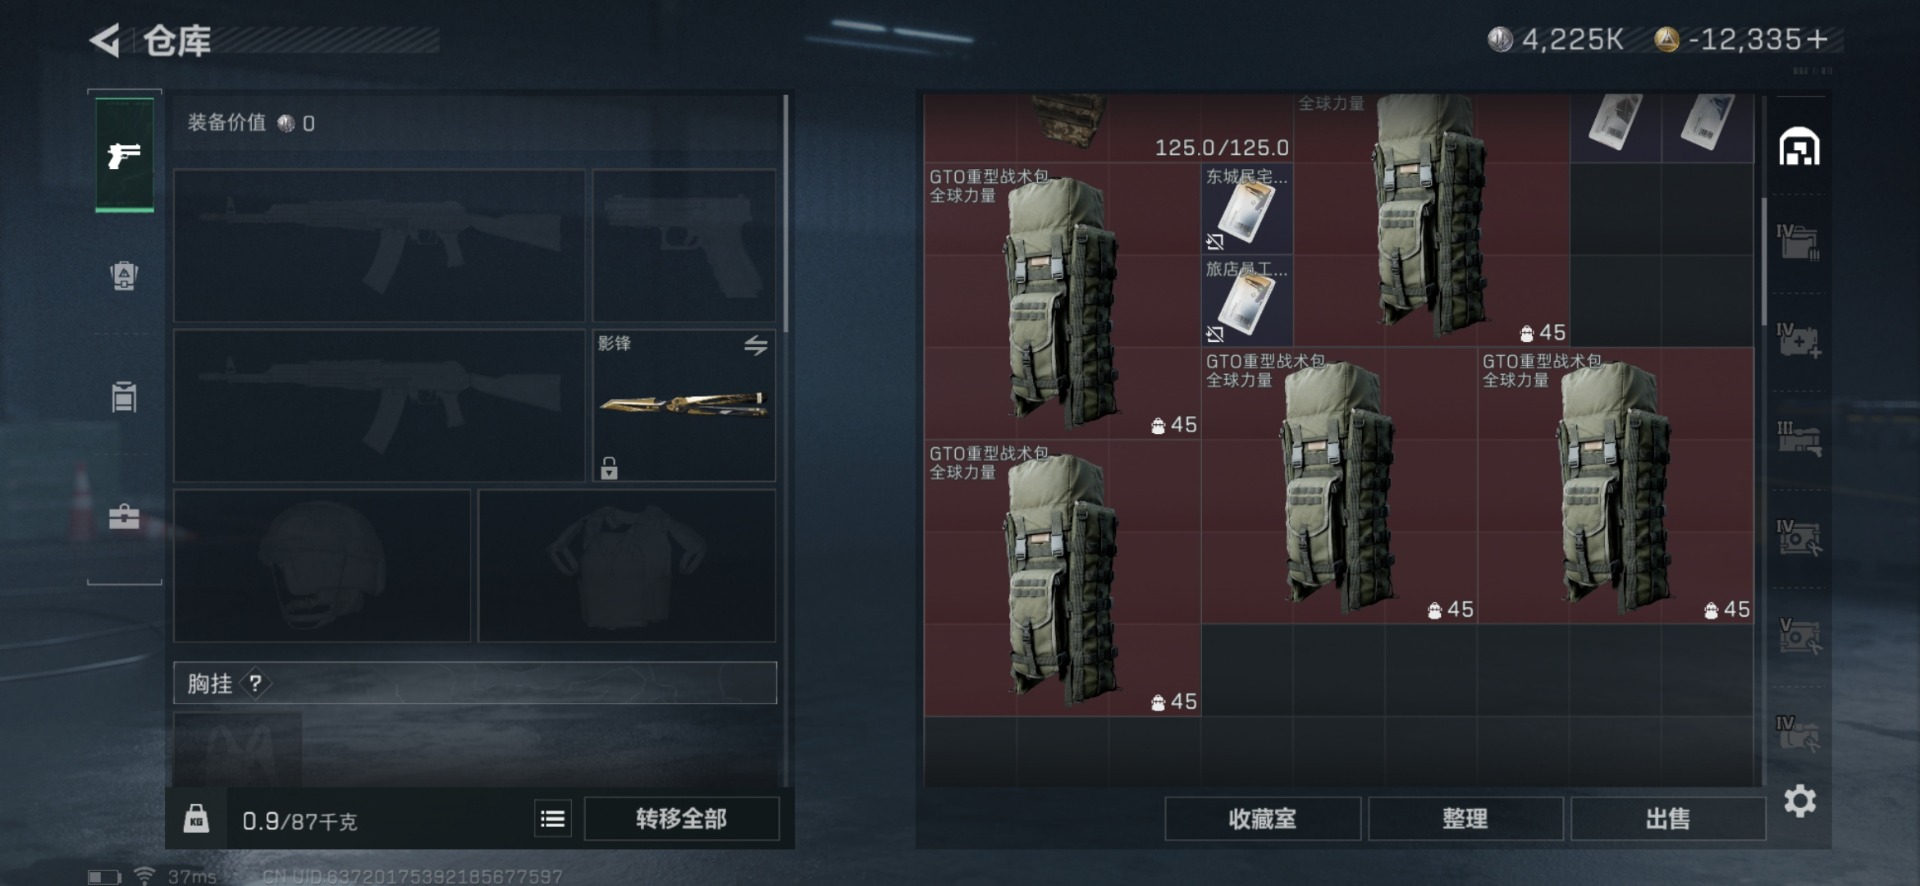
Task: Click the lock icon under 影锋 knife
Action: click(x=609, y=467)
